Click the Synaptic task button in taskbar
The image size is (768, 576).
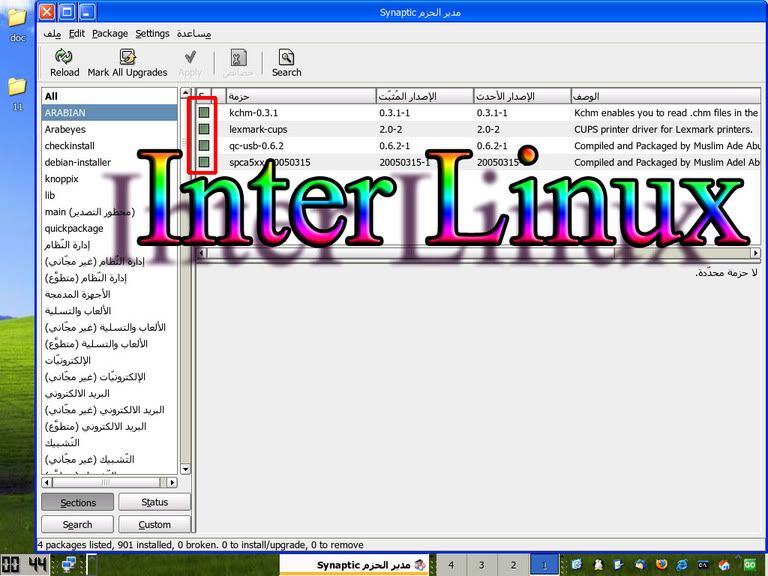[x=354, y=565]
